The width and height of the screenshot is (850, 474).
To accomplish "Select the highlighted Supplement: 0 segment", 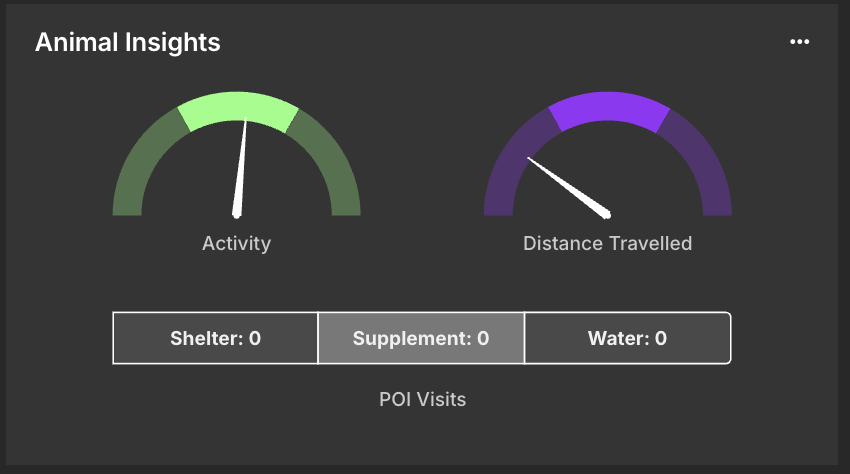I will point(421,338).
